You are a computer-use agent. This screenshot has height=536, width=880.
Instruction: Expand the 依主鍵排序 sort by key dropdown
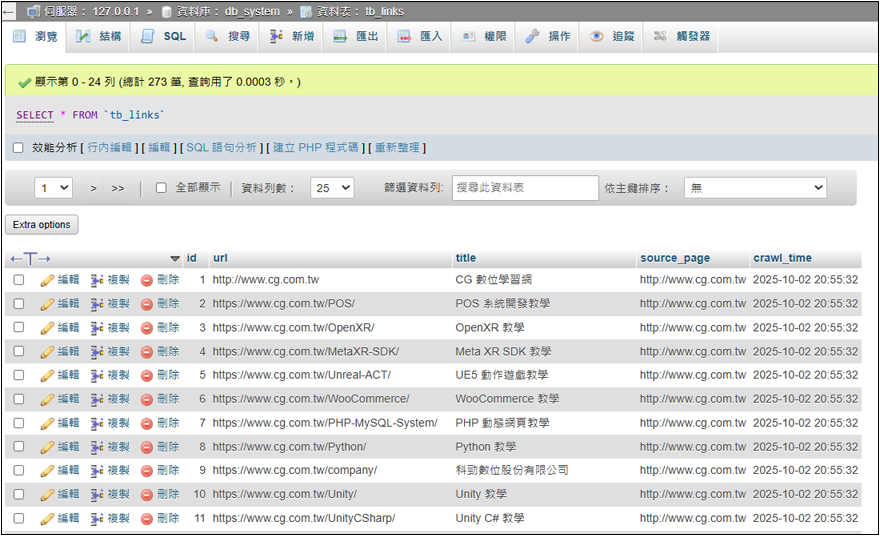click(x=755, y=188)
